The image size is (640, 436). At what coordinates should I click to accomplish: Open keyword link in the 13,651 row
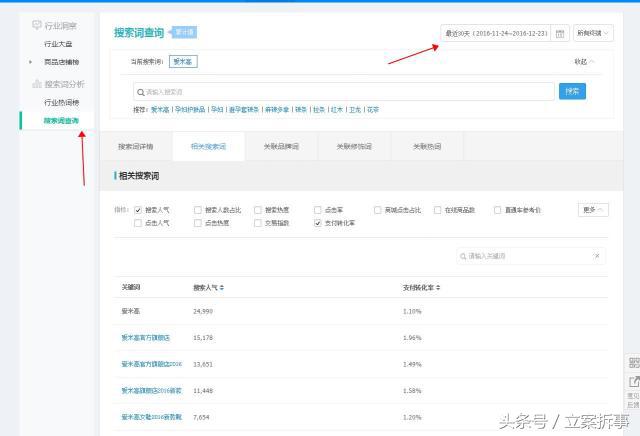(151, 364)
